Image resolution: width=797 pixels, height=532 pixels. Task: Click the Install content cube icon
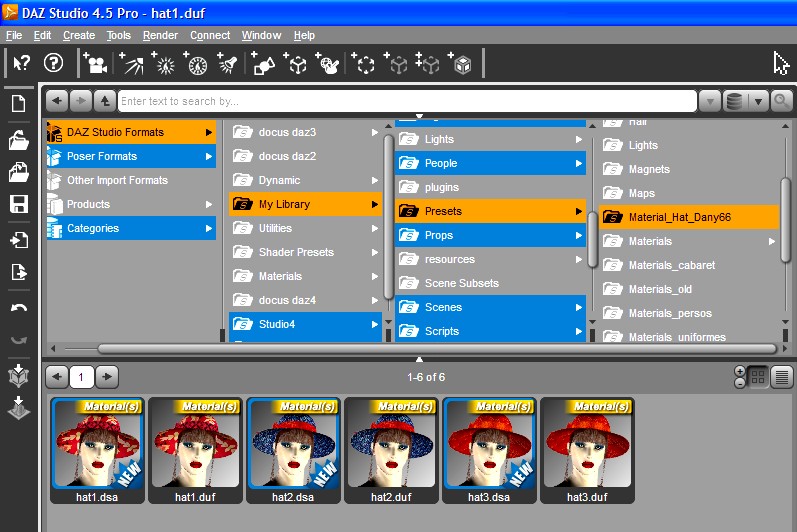click(19, 375)
